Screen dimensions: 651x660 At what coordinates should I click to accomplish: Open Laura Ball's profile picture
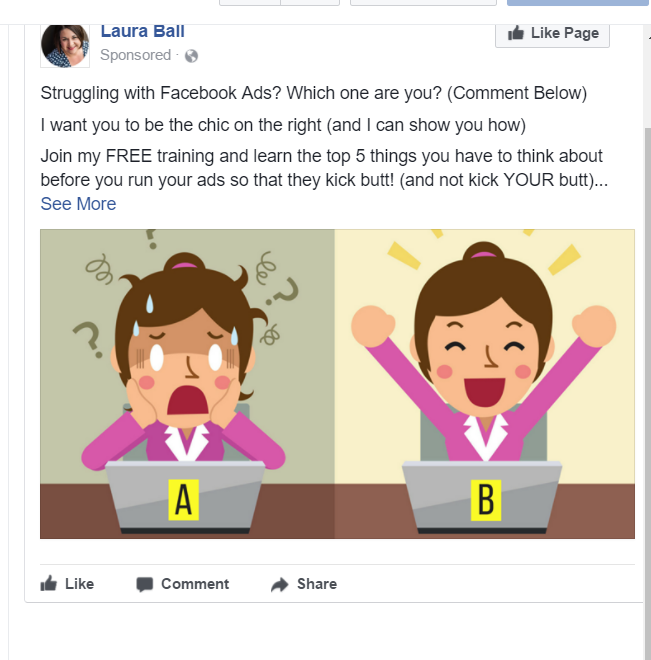coord(65,45)
